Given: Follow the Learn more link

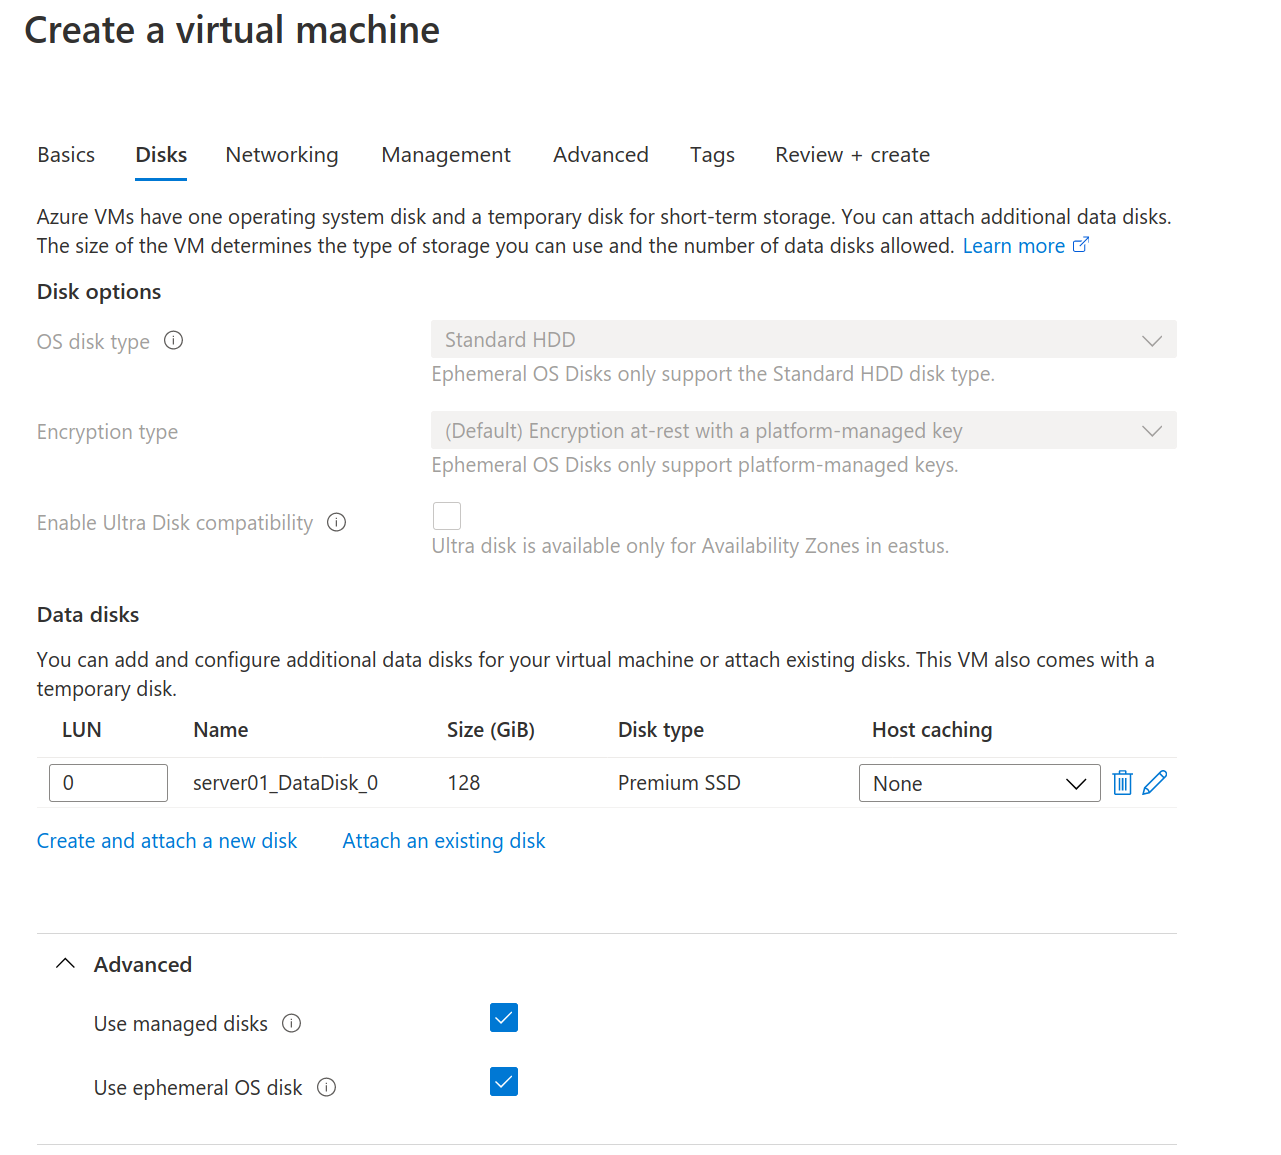Looking at the screenshot, I should pyautogui.click(x=1025, y=246).
